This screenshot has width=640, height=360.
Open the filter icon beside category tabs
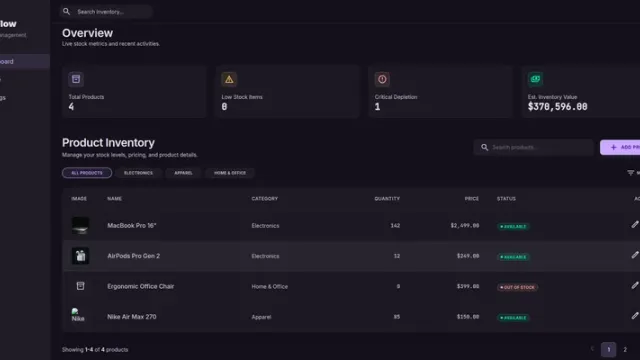[631, 173]
